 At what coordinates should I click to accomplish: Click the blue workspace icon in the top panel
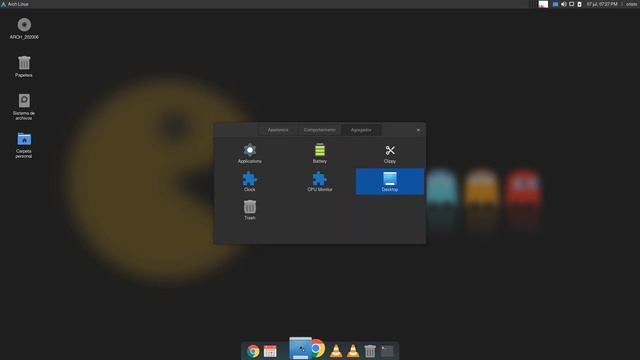coord(555,4)
